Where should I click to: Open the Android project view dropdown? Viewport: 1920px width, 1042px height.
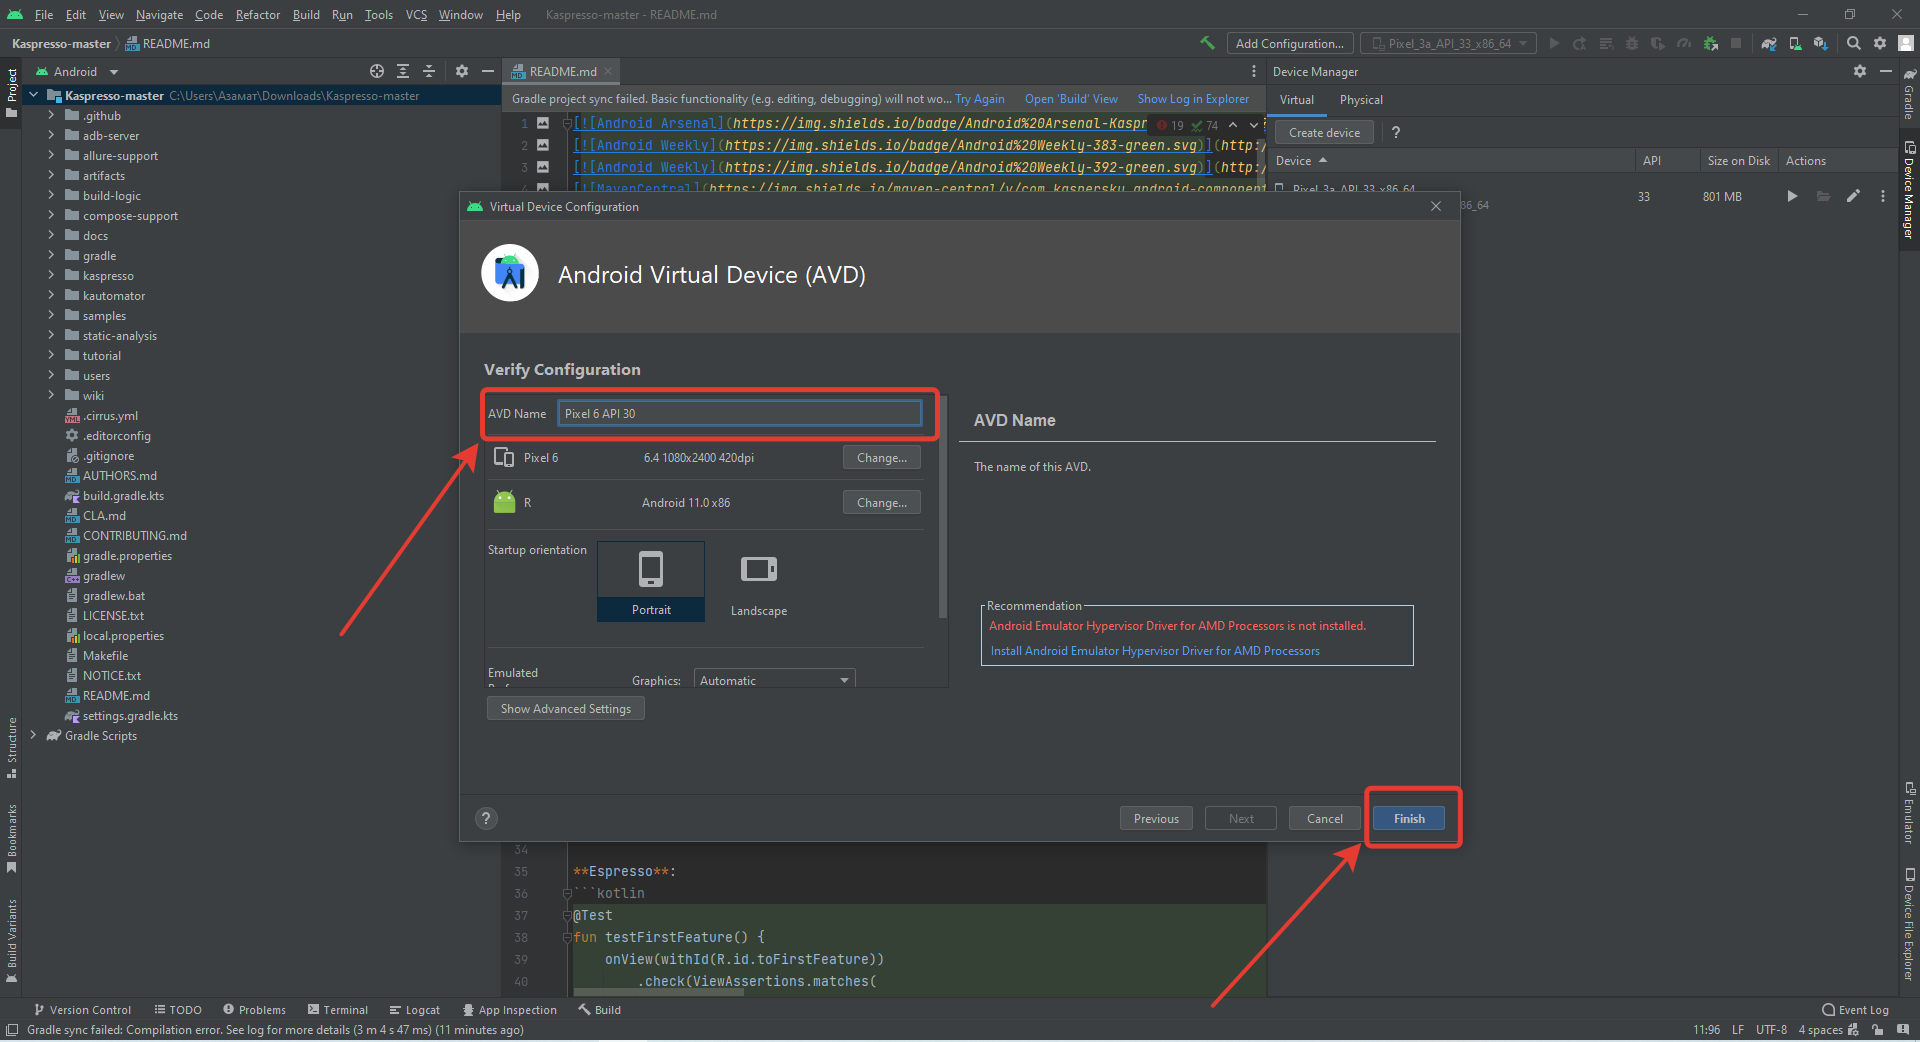tap(77, 71)
